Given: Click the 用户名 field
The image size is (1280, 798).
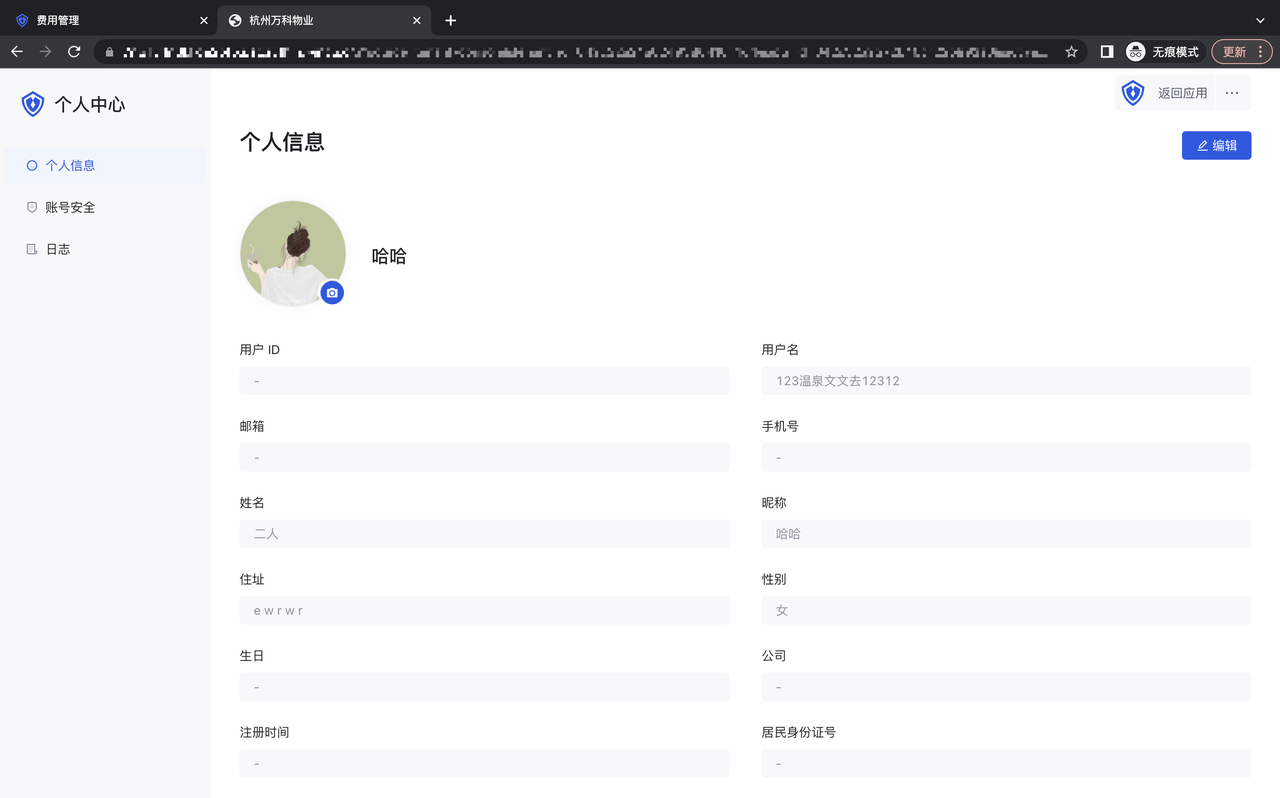Looking at the screenshot, I should click(1005, 381).
